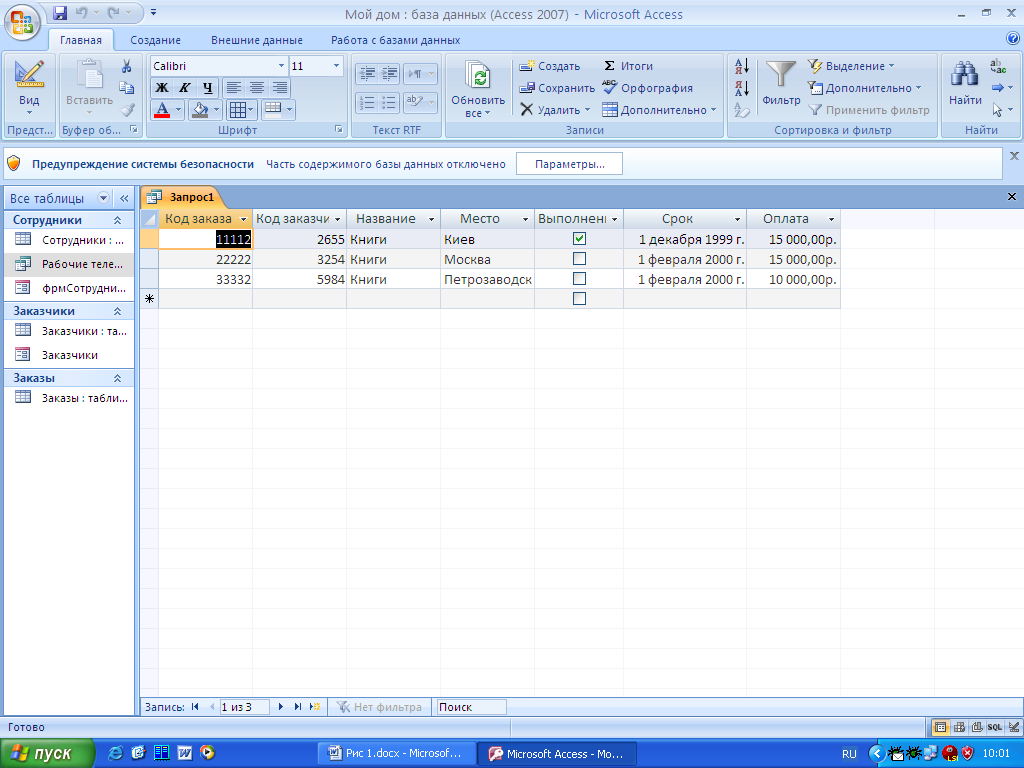Viewport: 1024px width, 768px height.
Task: Toggle bold Ж formatting
Action: (162, 88)
